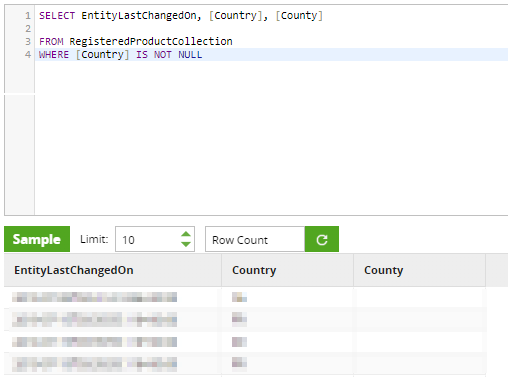Select the EntityLastChangedOn column header
The height and width of the screenshot is (389, 526).
(113, 270)
